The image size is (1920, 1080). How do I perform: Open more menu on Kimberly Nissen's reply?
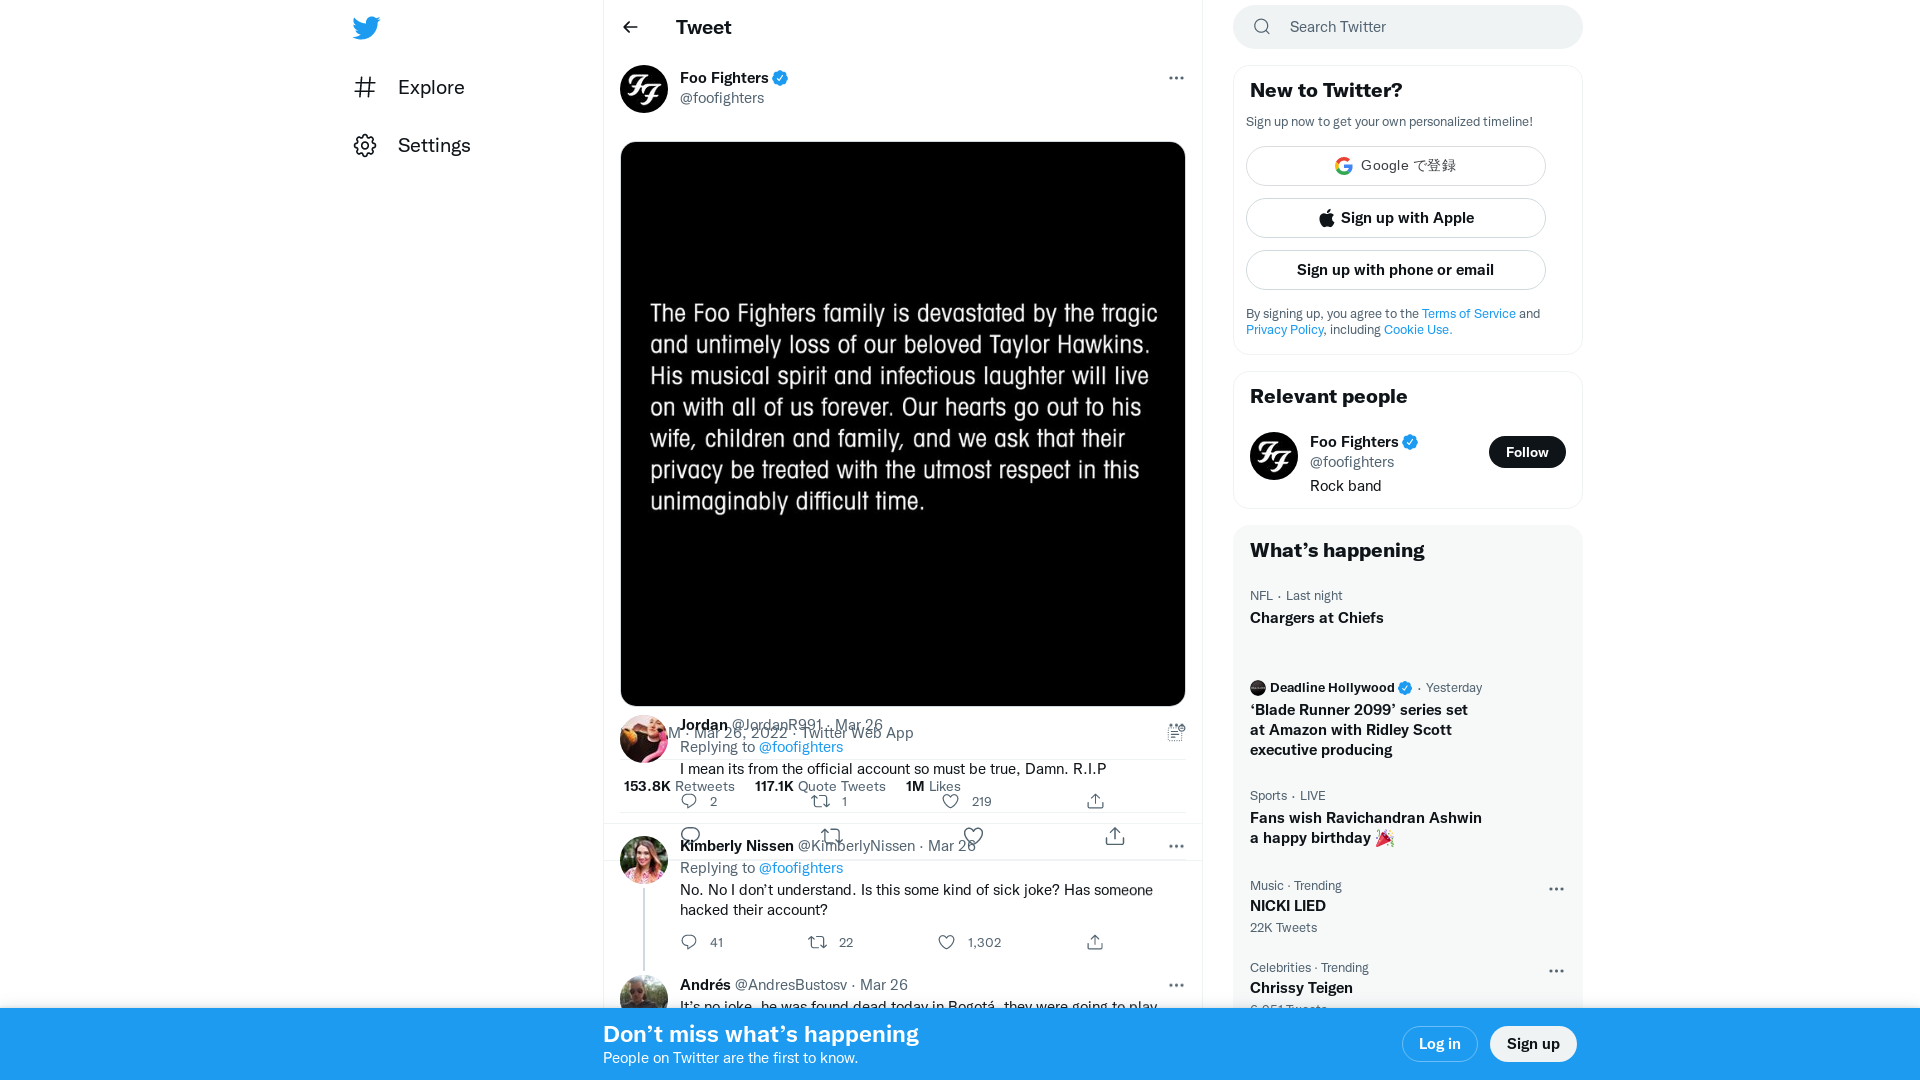(x=1176, y=846)
